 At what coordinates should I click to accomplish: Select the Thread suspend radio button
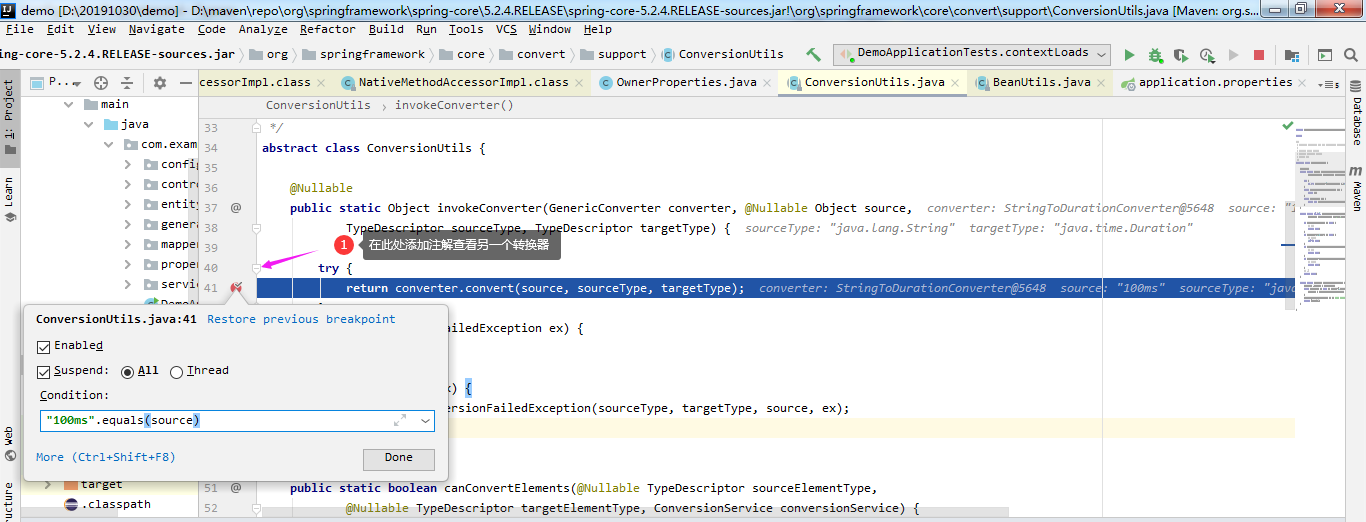pos(177,372)
